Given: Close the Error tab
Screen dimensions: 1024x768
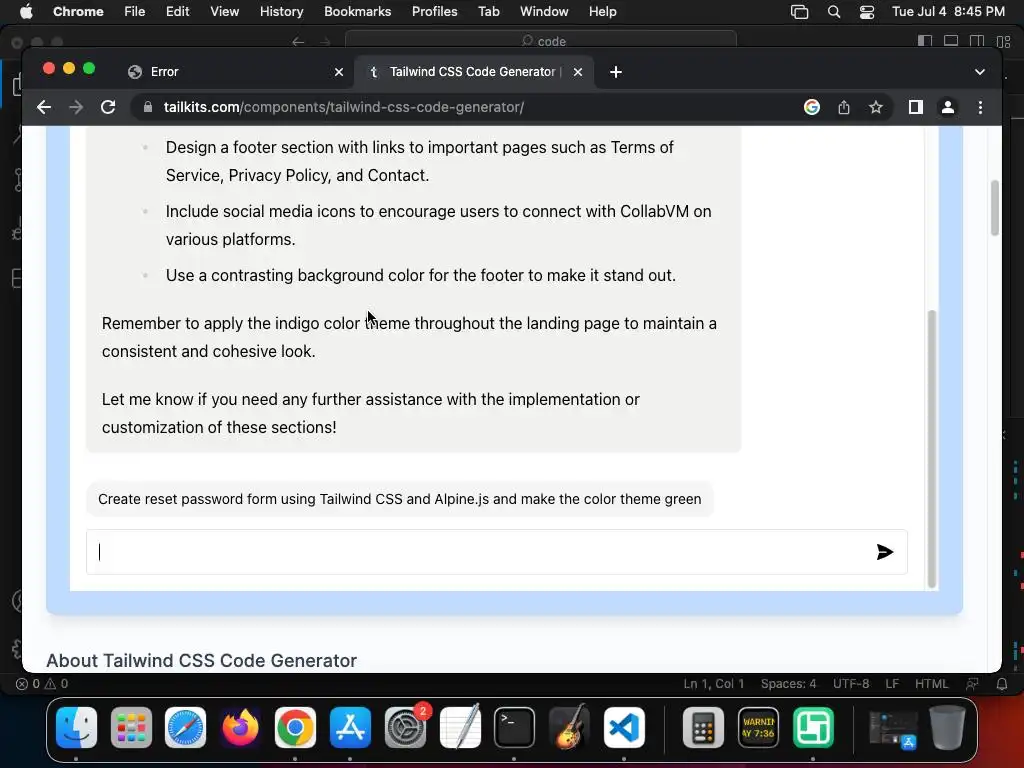Looking at the screenshot, I should (339, 72).
